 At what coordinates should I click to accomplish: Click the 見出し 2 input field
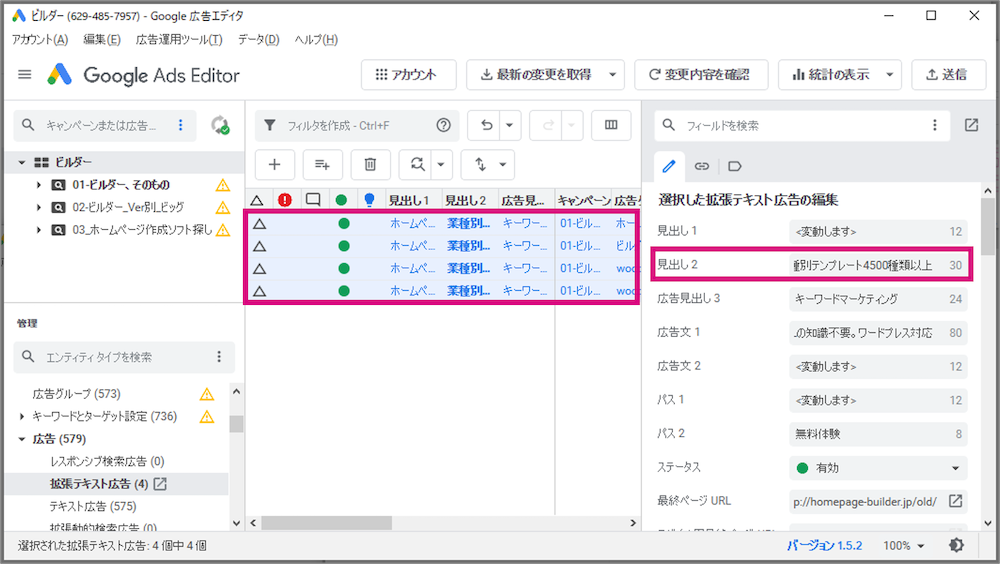[x=878, y=265]
